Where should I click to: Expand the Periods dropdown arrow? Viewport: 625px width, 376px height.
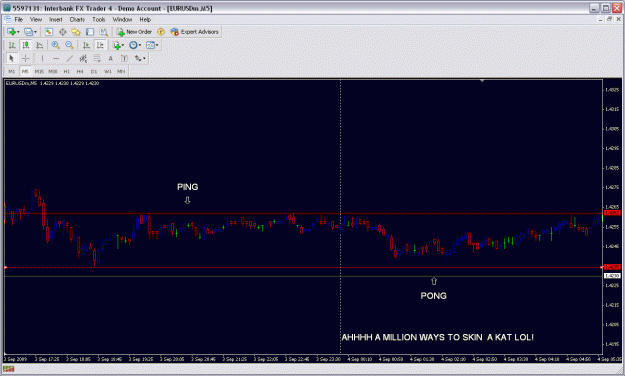point(140,45)
